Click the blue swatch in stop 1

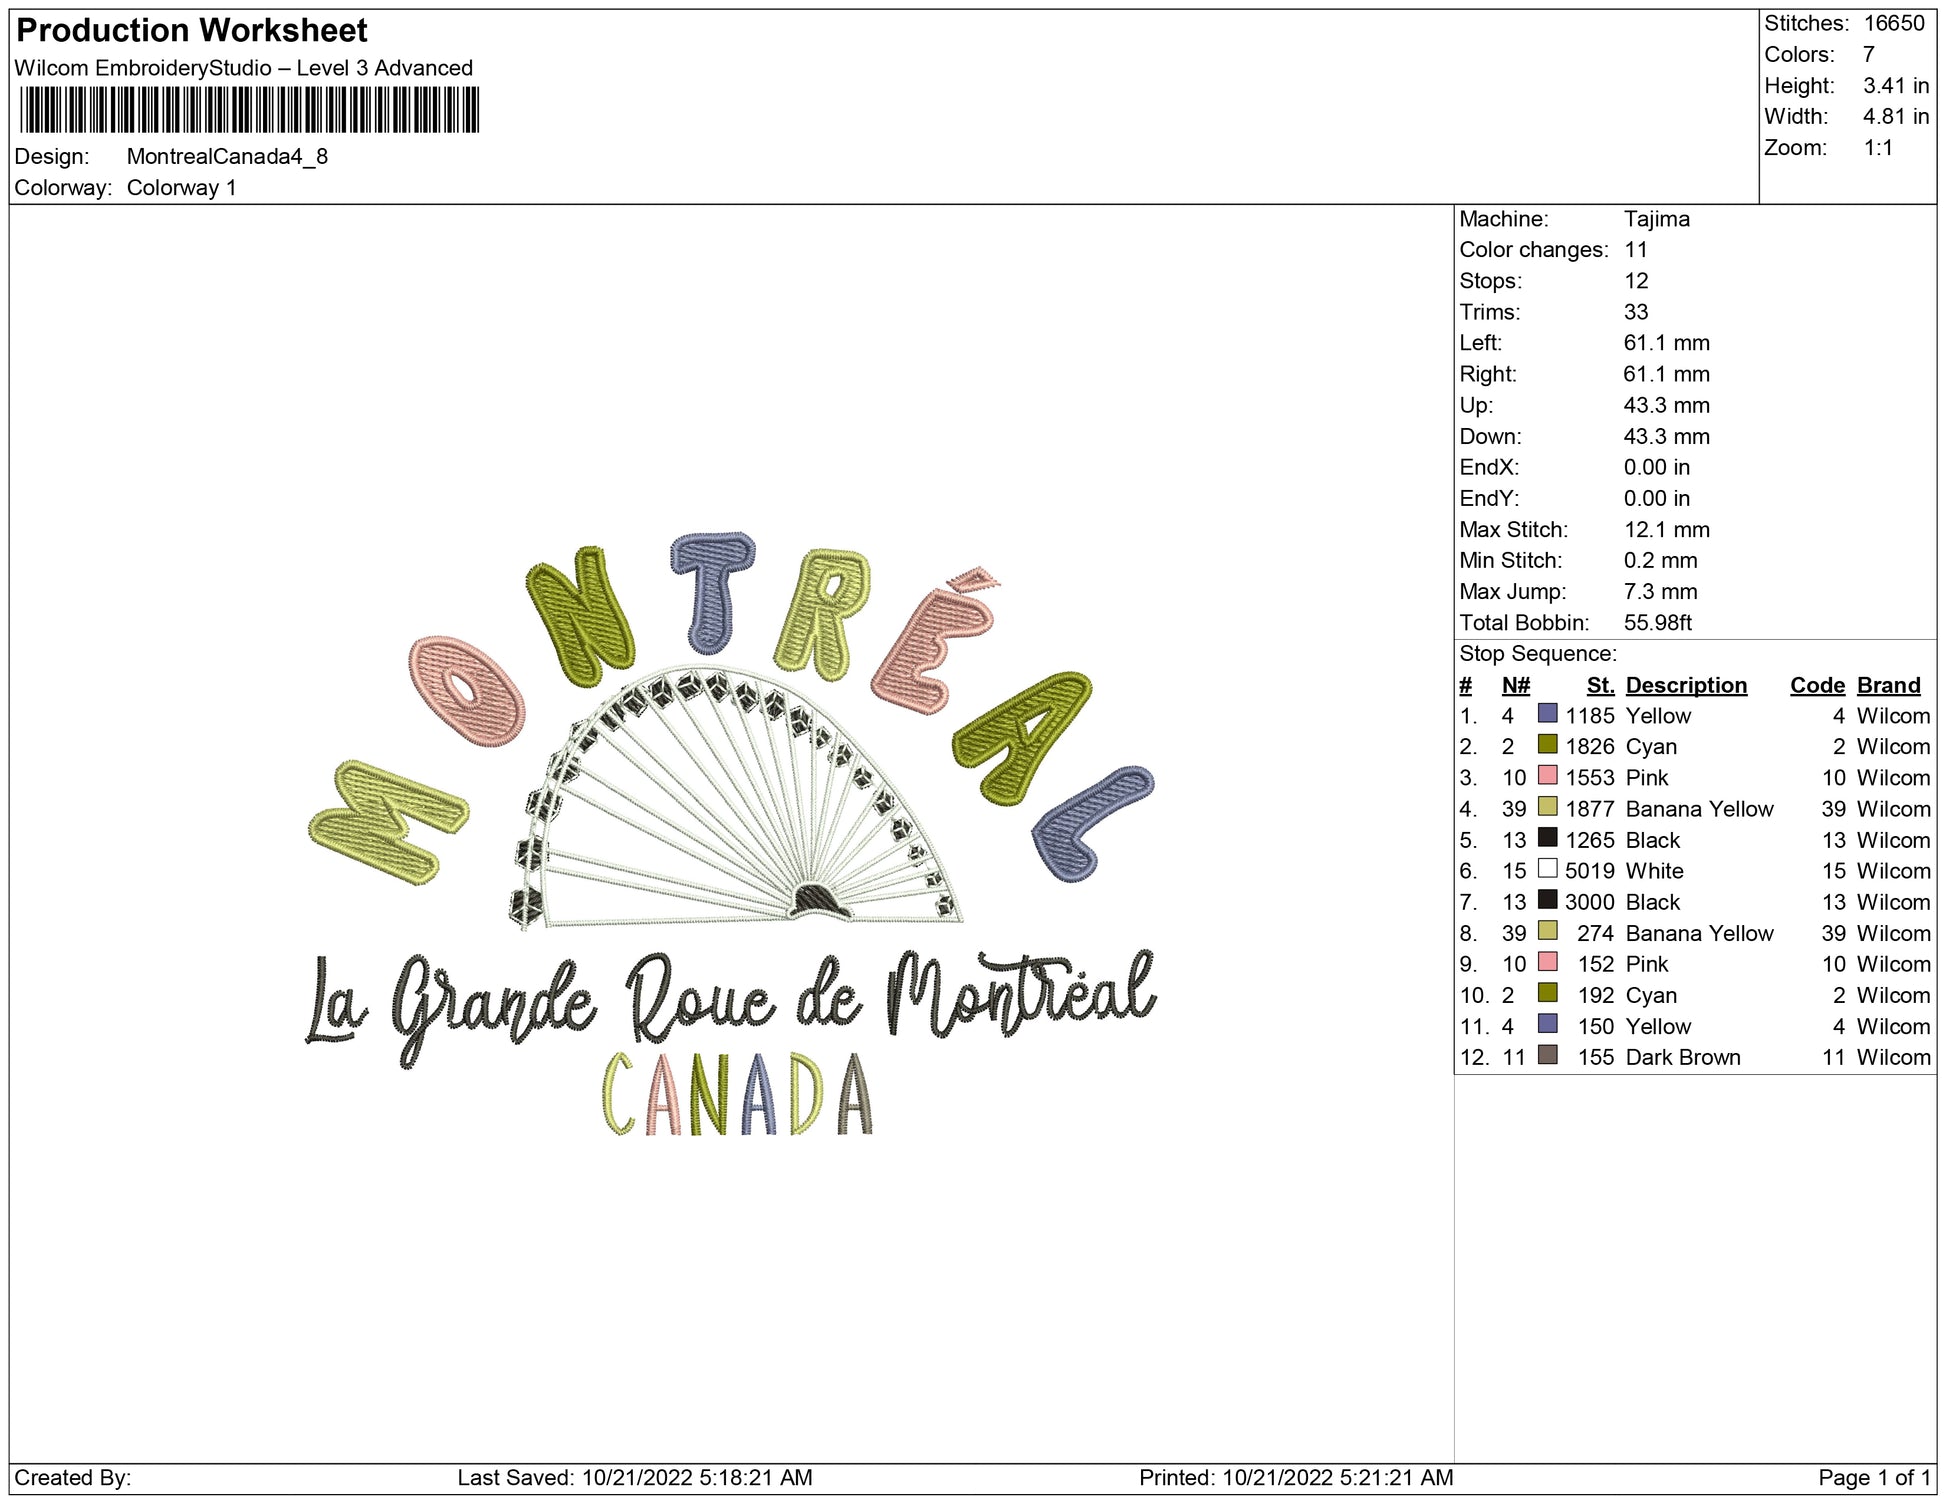coord(1547,714)
